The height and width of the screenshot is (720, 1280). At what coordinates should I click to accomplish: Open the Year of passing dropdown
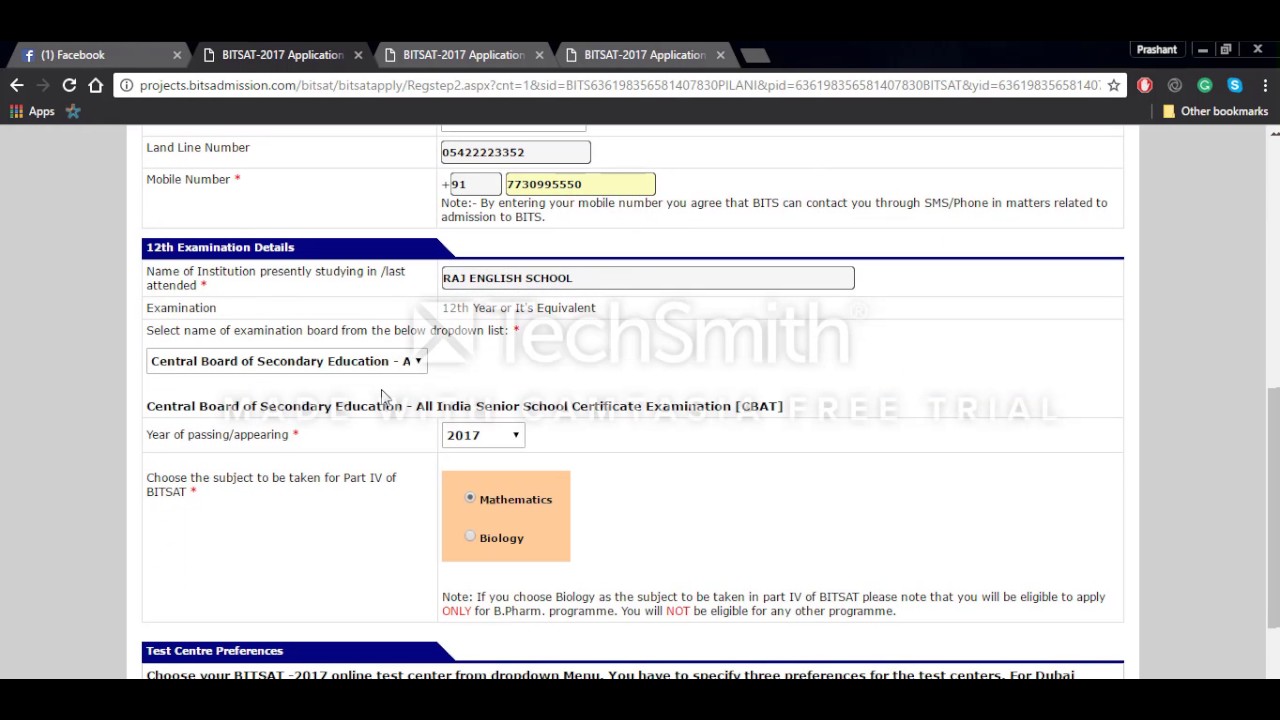pyautogui.click(x=483, y=435)
